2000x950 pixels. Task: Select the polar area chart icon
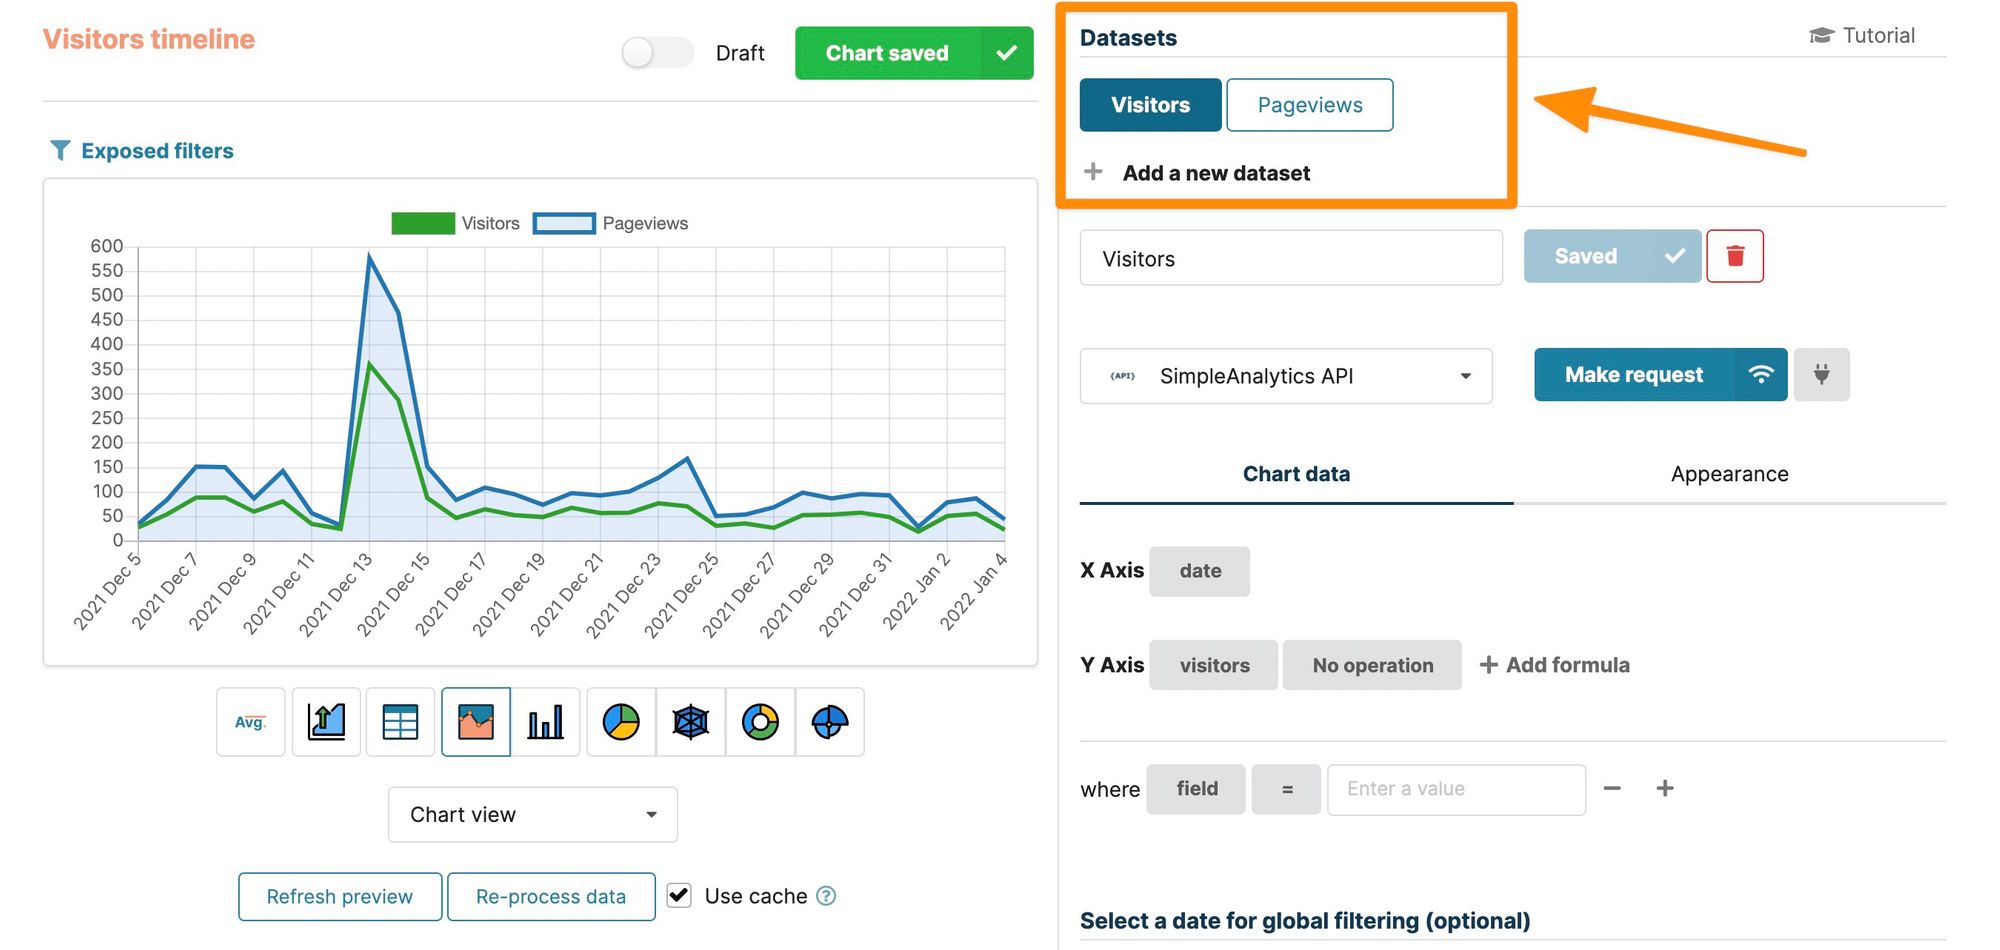830,722
